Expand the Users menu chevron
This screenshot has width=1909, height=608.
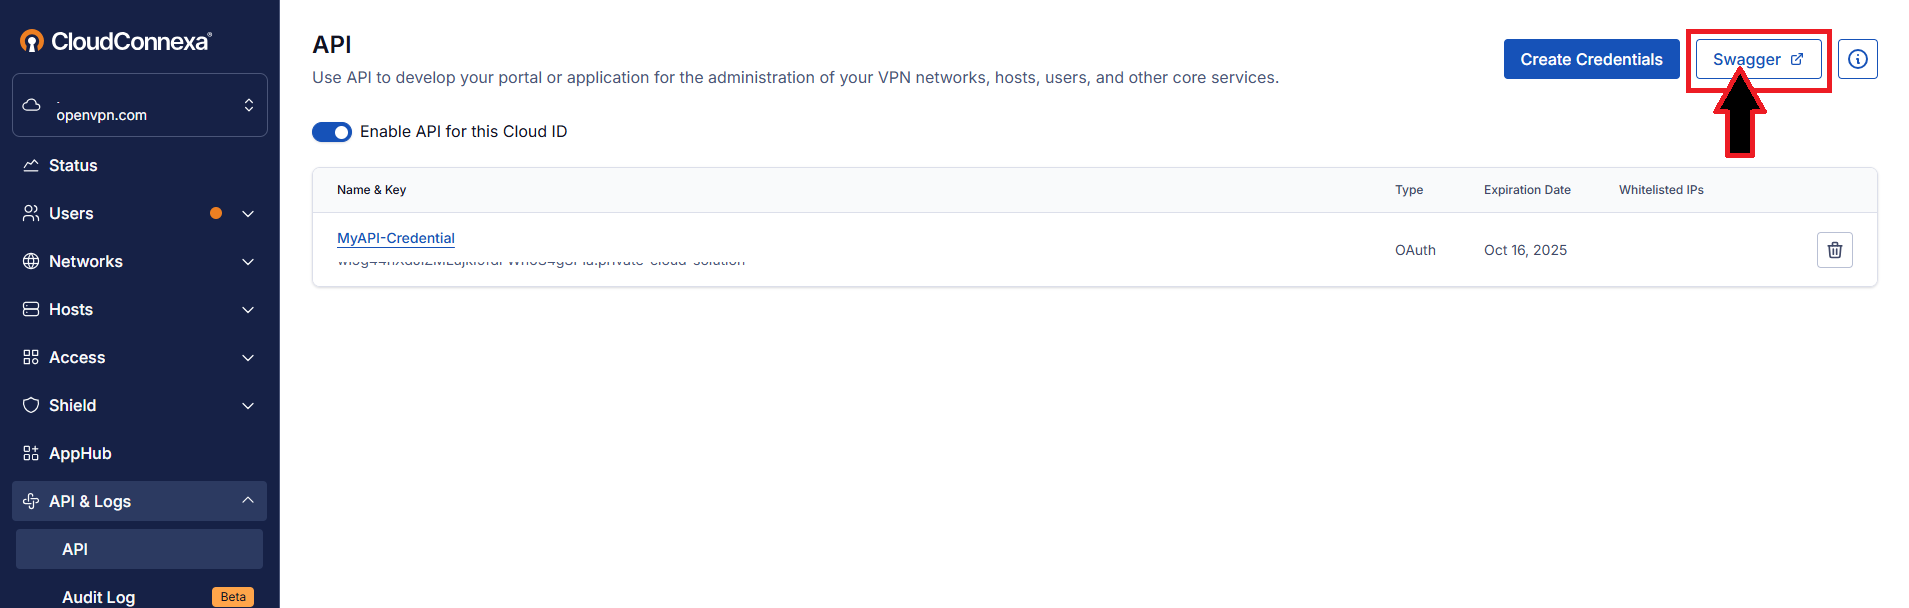tap(248, 214)
